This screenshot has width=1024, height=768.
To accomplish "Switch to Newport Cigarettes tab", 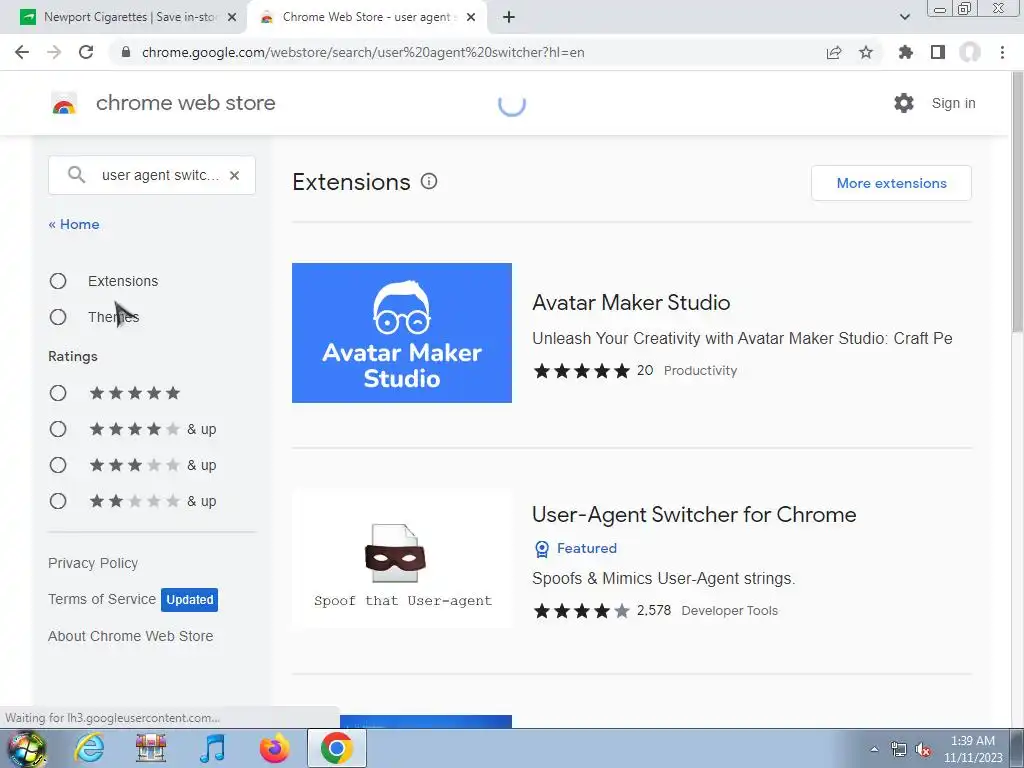I will tap(129, 17).
